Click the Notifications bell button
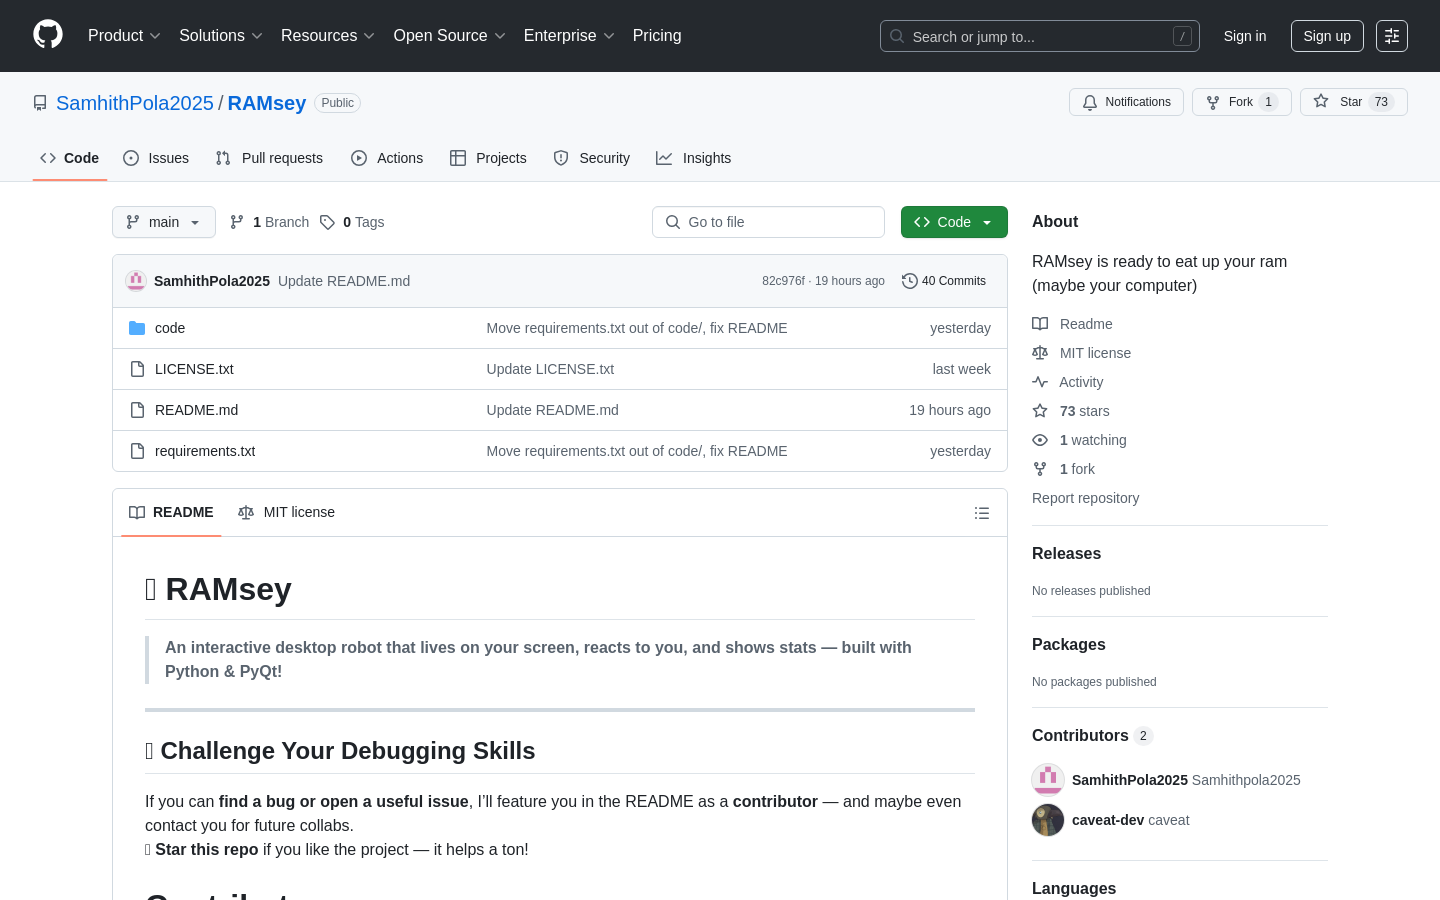Screen dimensions: 1440x900 (x=1126, y=102)
